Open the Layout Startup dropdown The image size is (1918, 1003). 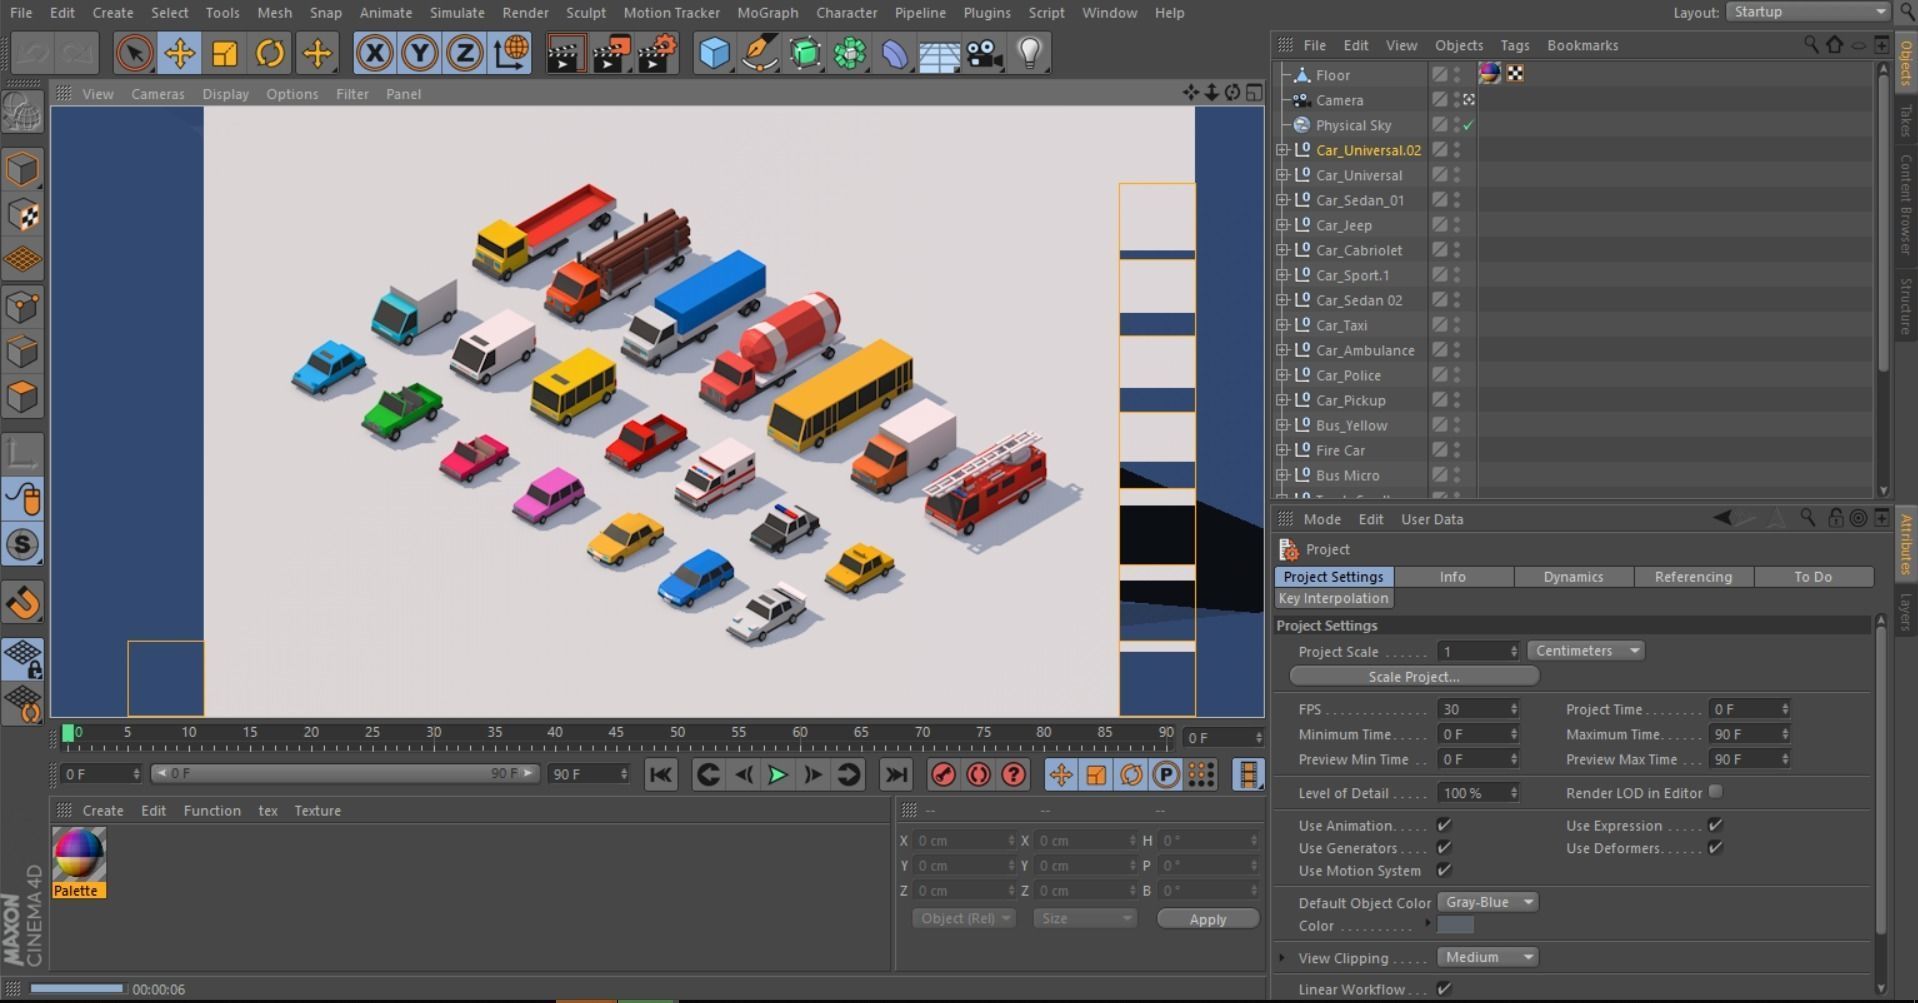tap(1807, 12)
